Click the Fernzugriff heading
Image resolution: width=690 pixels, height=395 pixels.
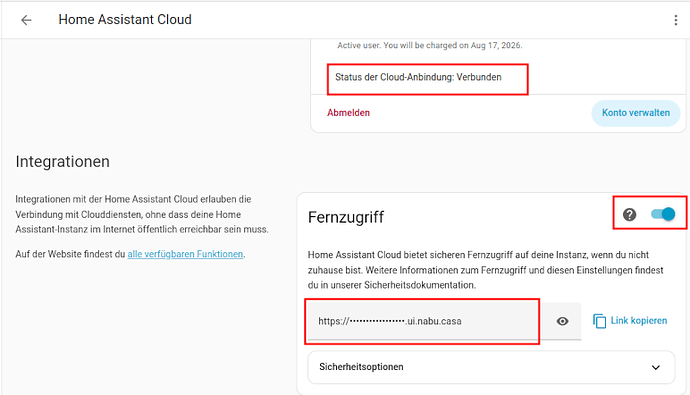[x=346, y=217]
